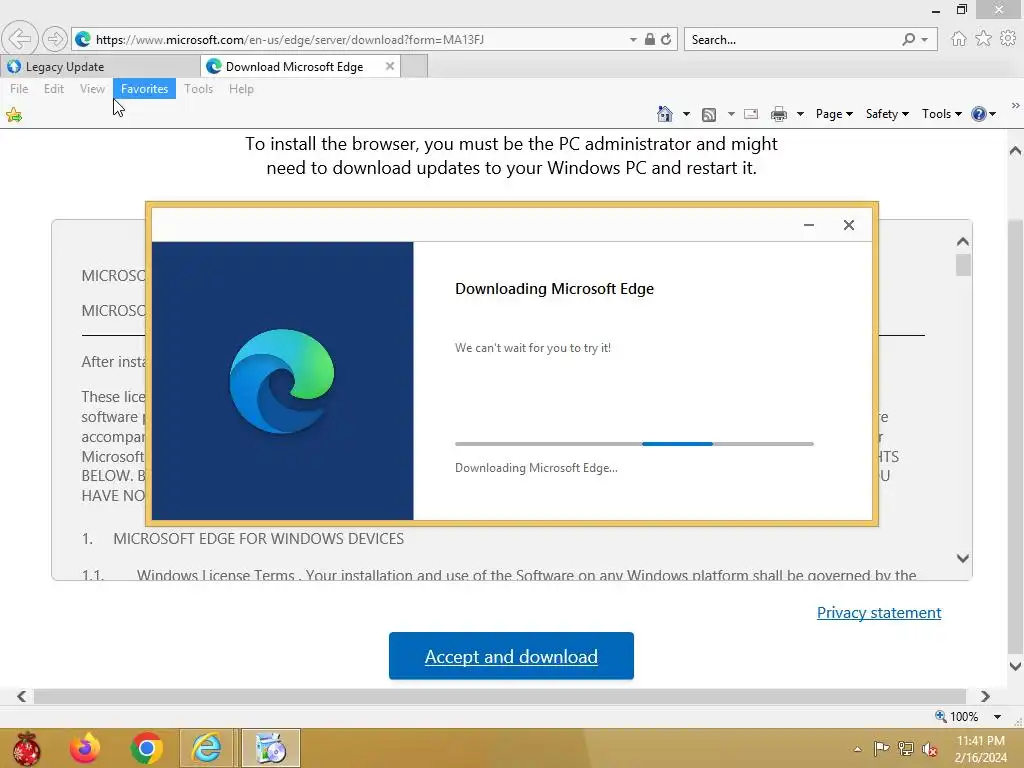Open the View menu
1024x768 pixels.
pyautogui.click(x=92, y=89)
